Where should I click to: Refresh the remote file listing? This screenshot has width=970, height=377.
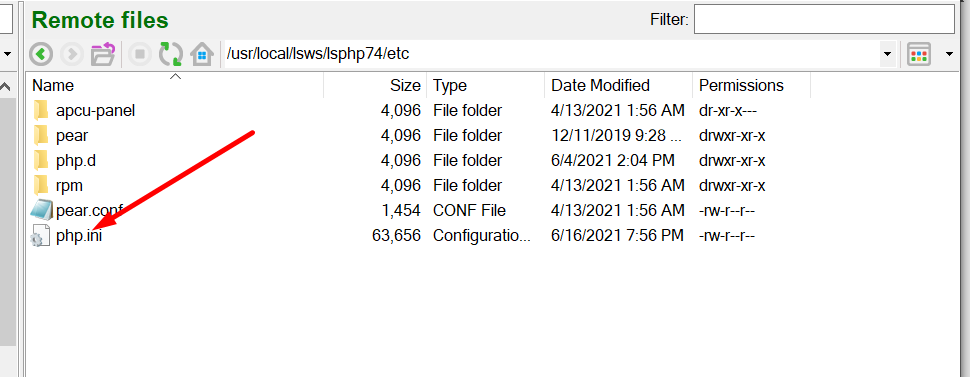(x=171, y=54)
